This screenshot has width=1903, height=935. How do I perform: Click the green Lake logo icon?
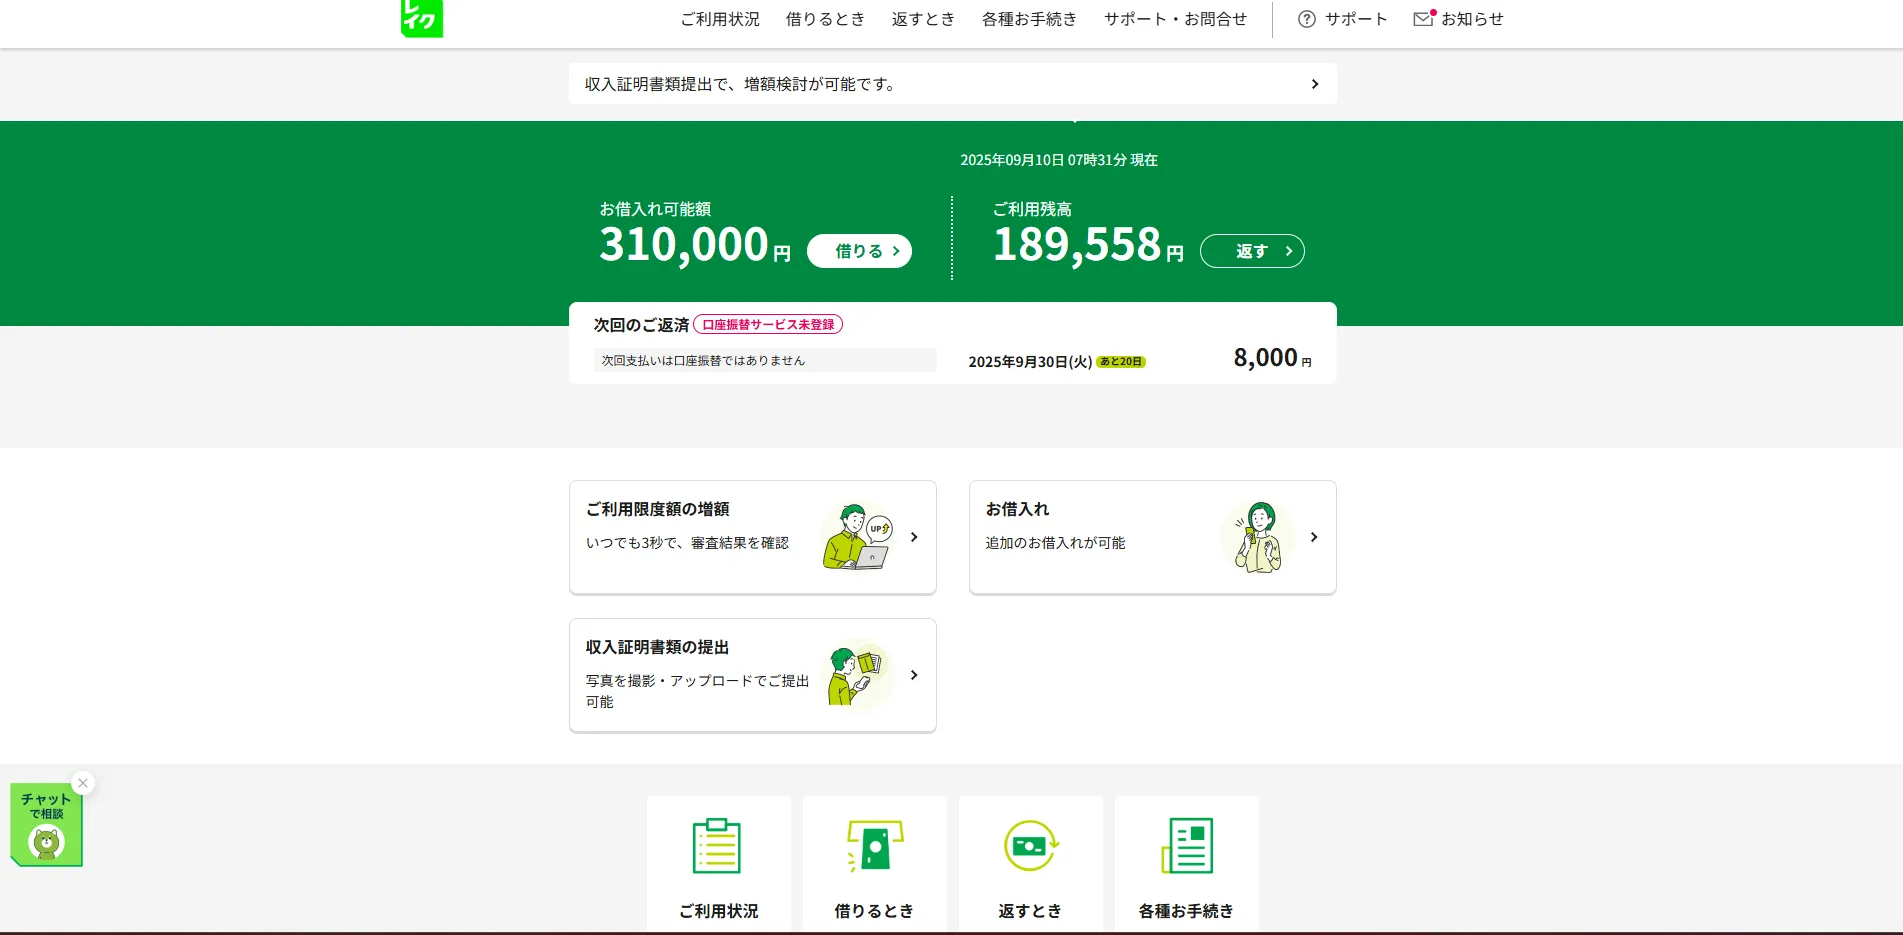[x=421, y=18]
